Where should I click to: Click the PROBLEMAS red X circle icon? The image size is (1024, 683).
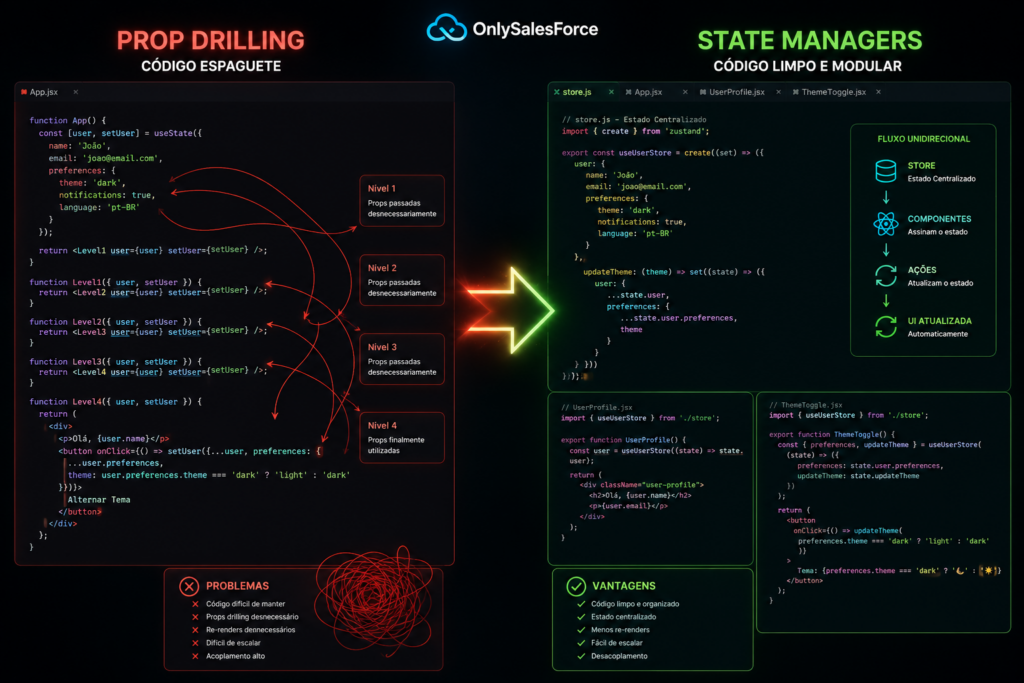click(x=189, y=586)
